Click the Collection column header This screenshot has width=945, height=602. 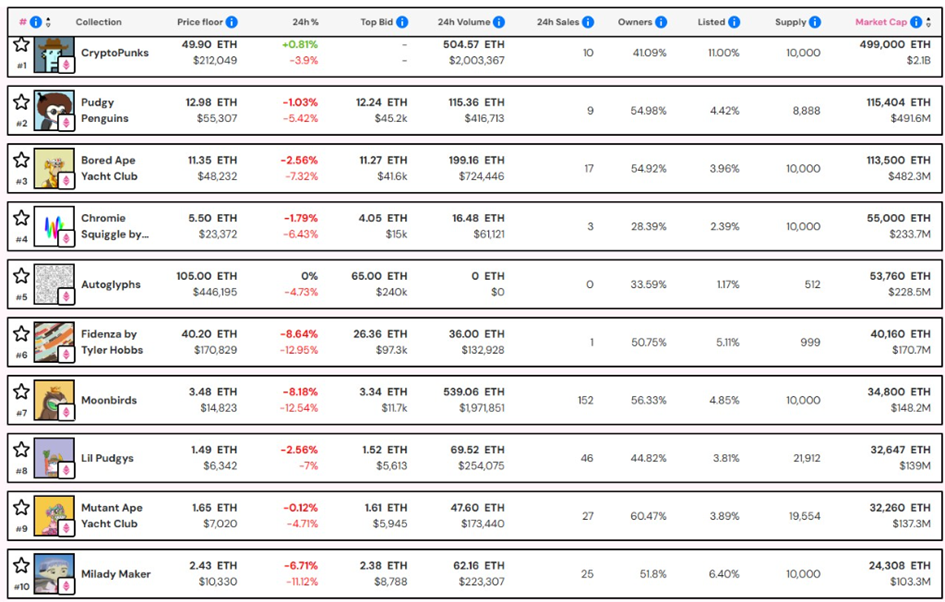click(x=98, y=22)
